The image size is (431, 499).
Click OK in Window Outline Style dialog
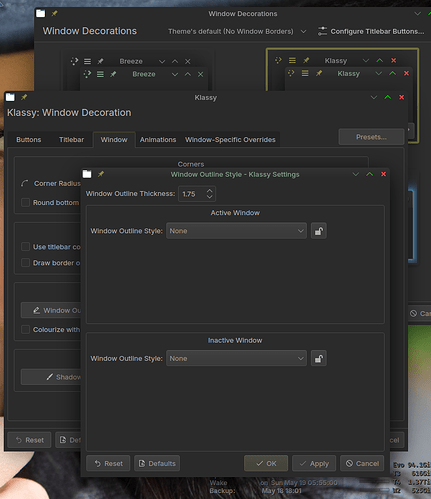click(x=266, y=463)
